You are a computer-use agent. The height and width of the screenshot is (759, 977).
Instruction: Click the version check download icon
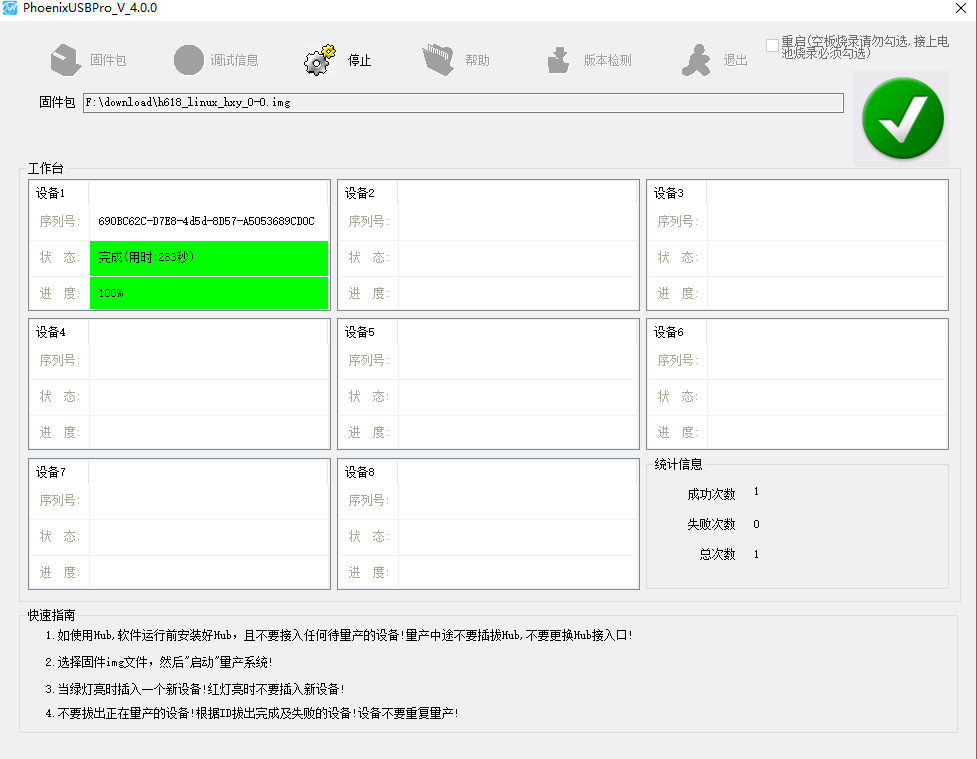558,60
